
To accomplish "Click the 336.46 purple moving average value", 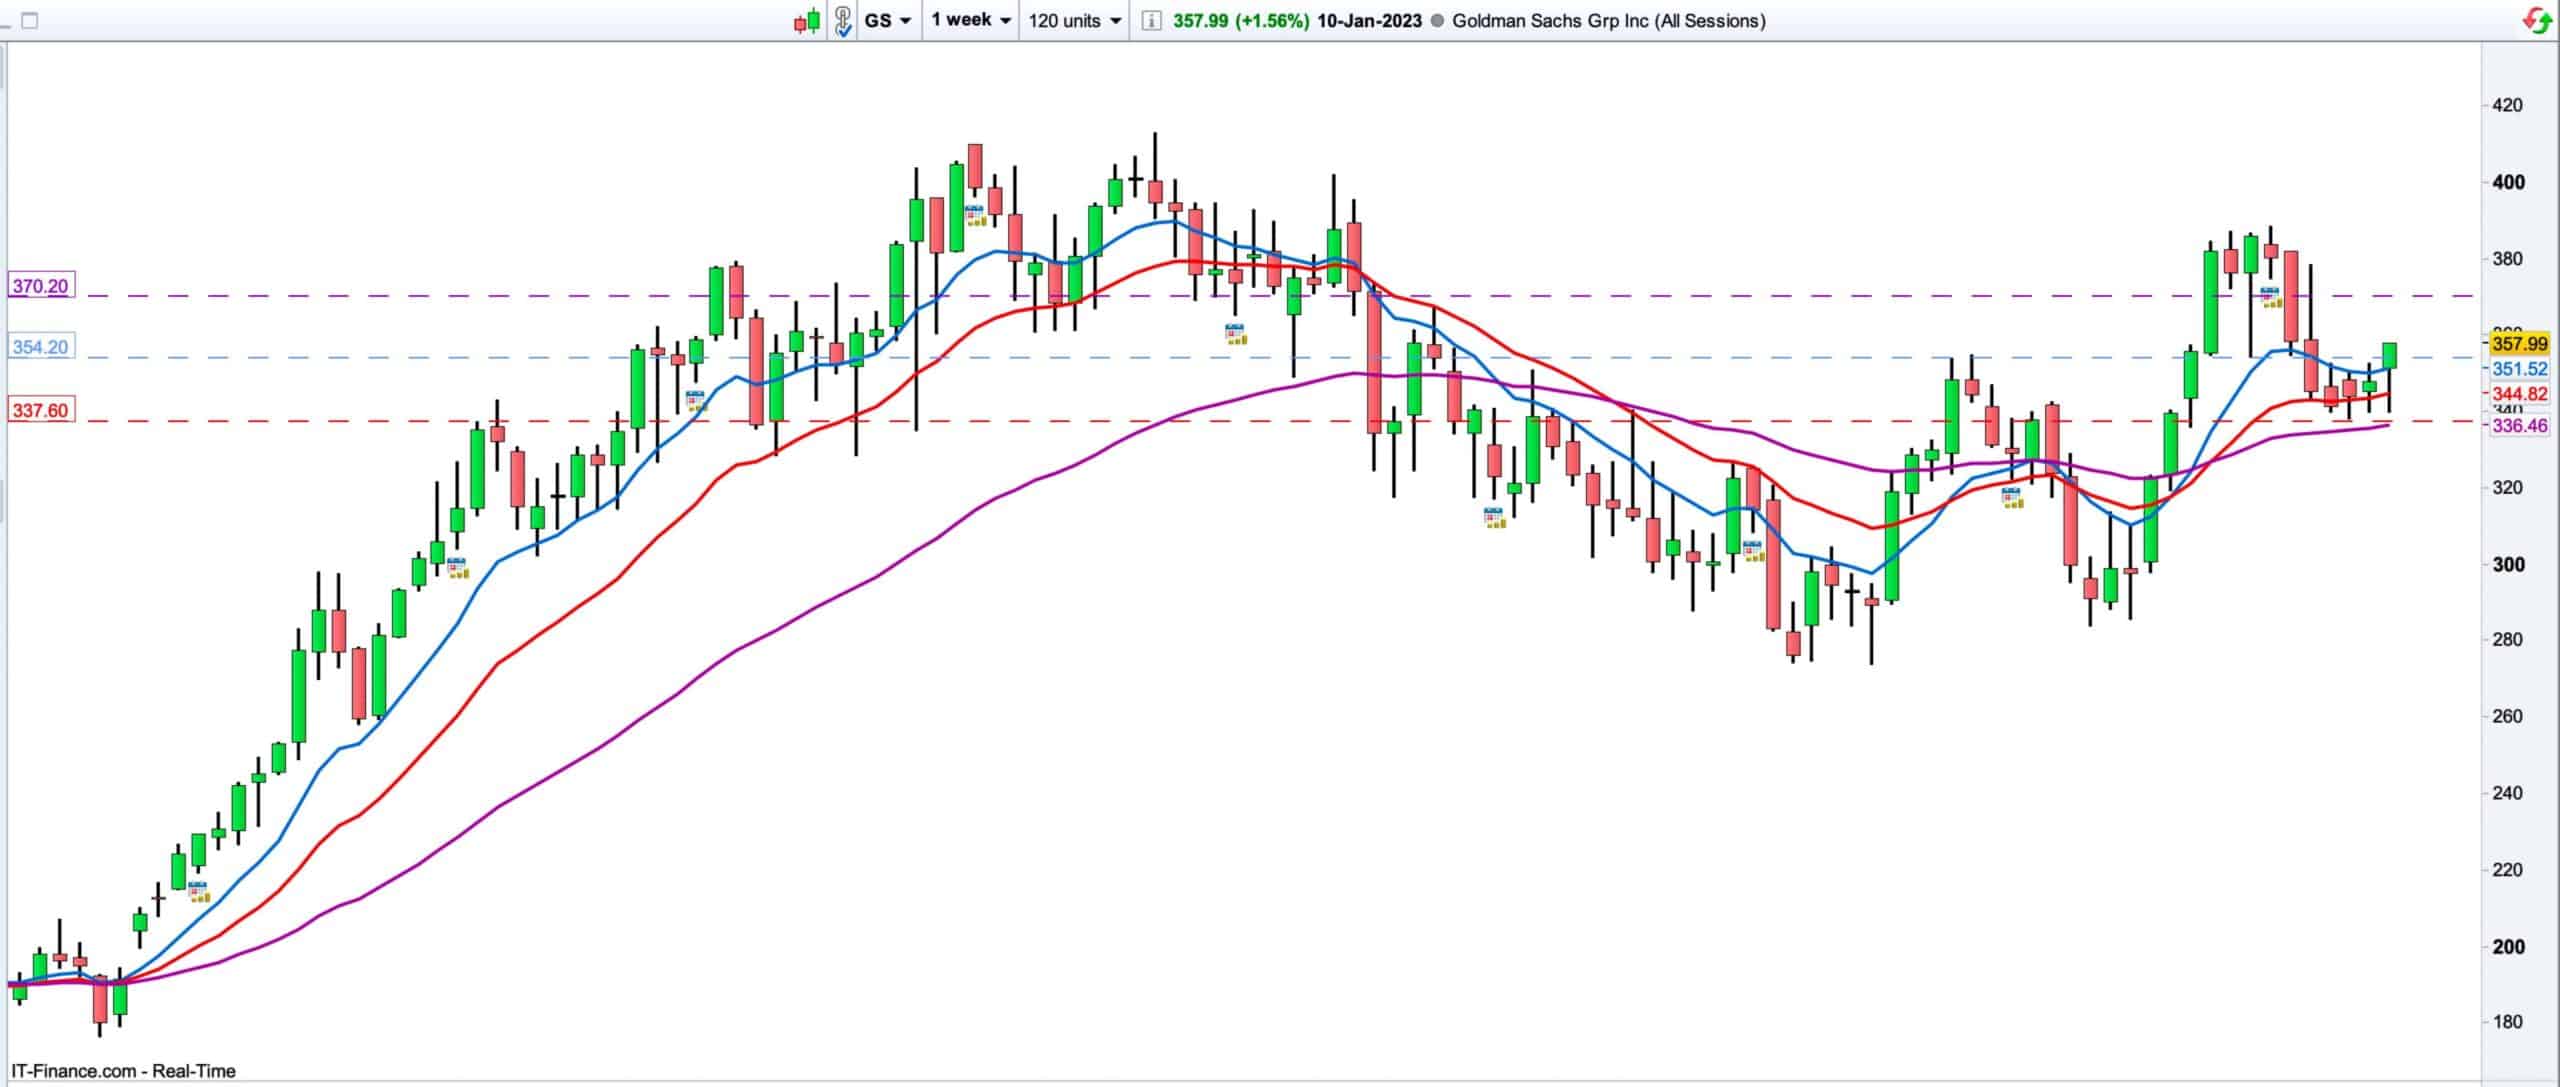I will point(2518,426).
